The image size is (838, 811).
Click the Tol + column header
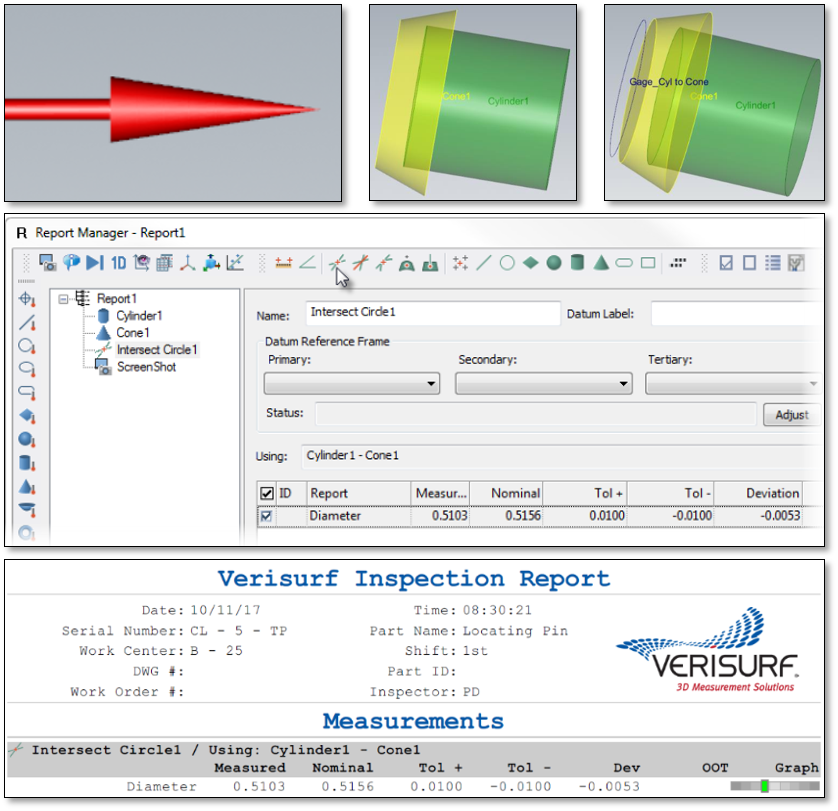coord(585,493)
